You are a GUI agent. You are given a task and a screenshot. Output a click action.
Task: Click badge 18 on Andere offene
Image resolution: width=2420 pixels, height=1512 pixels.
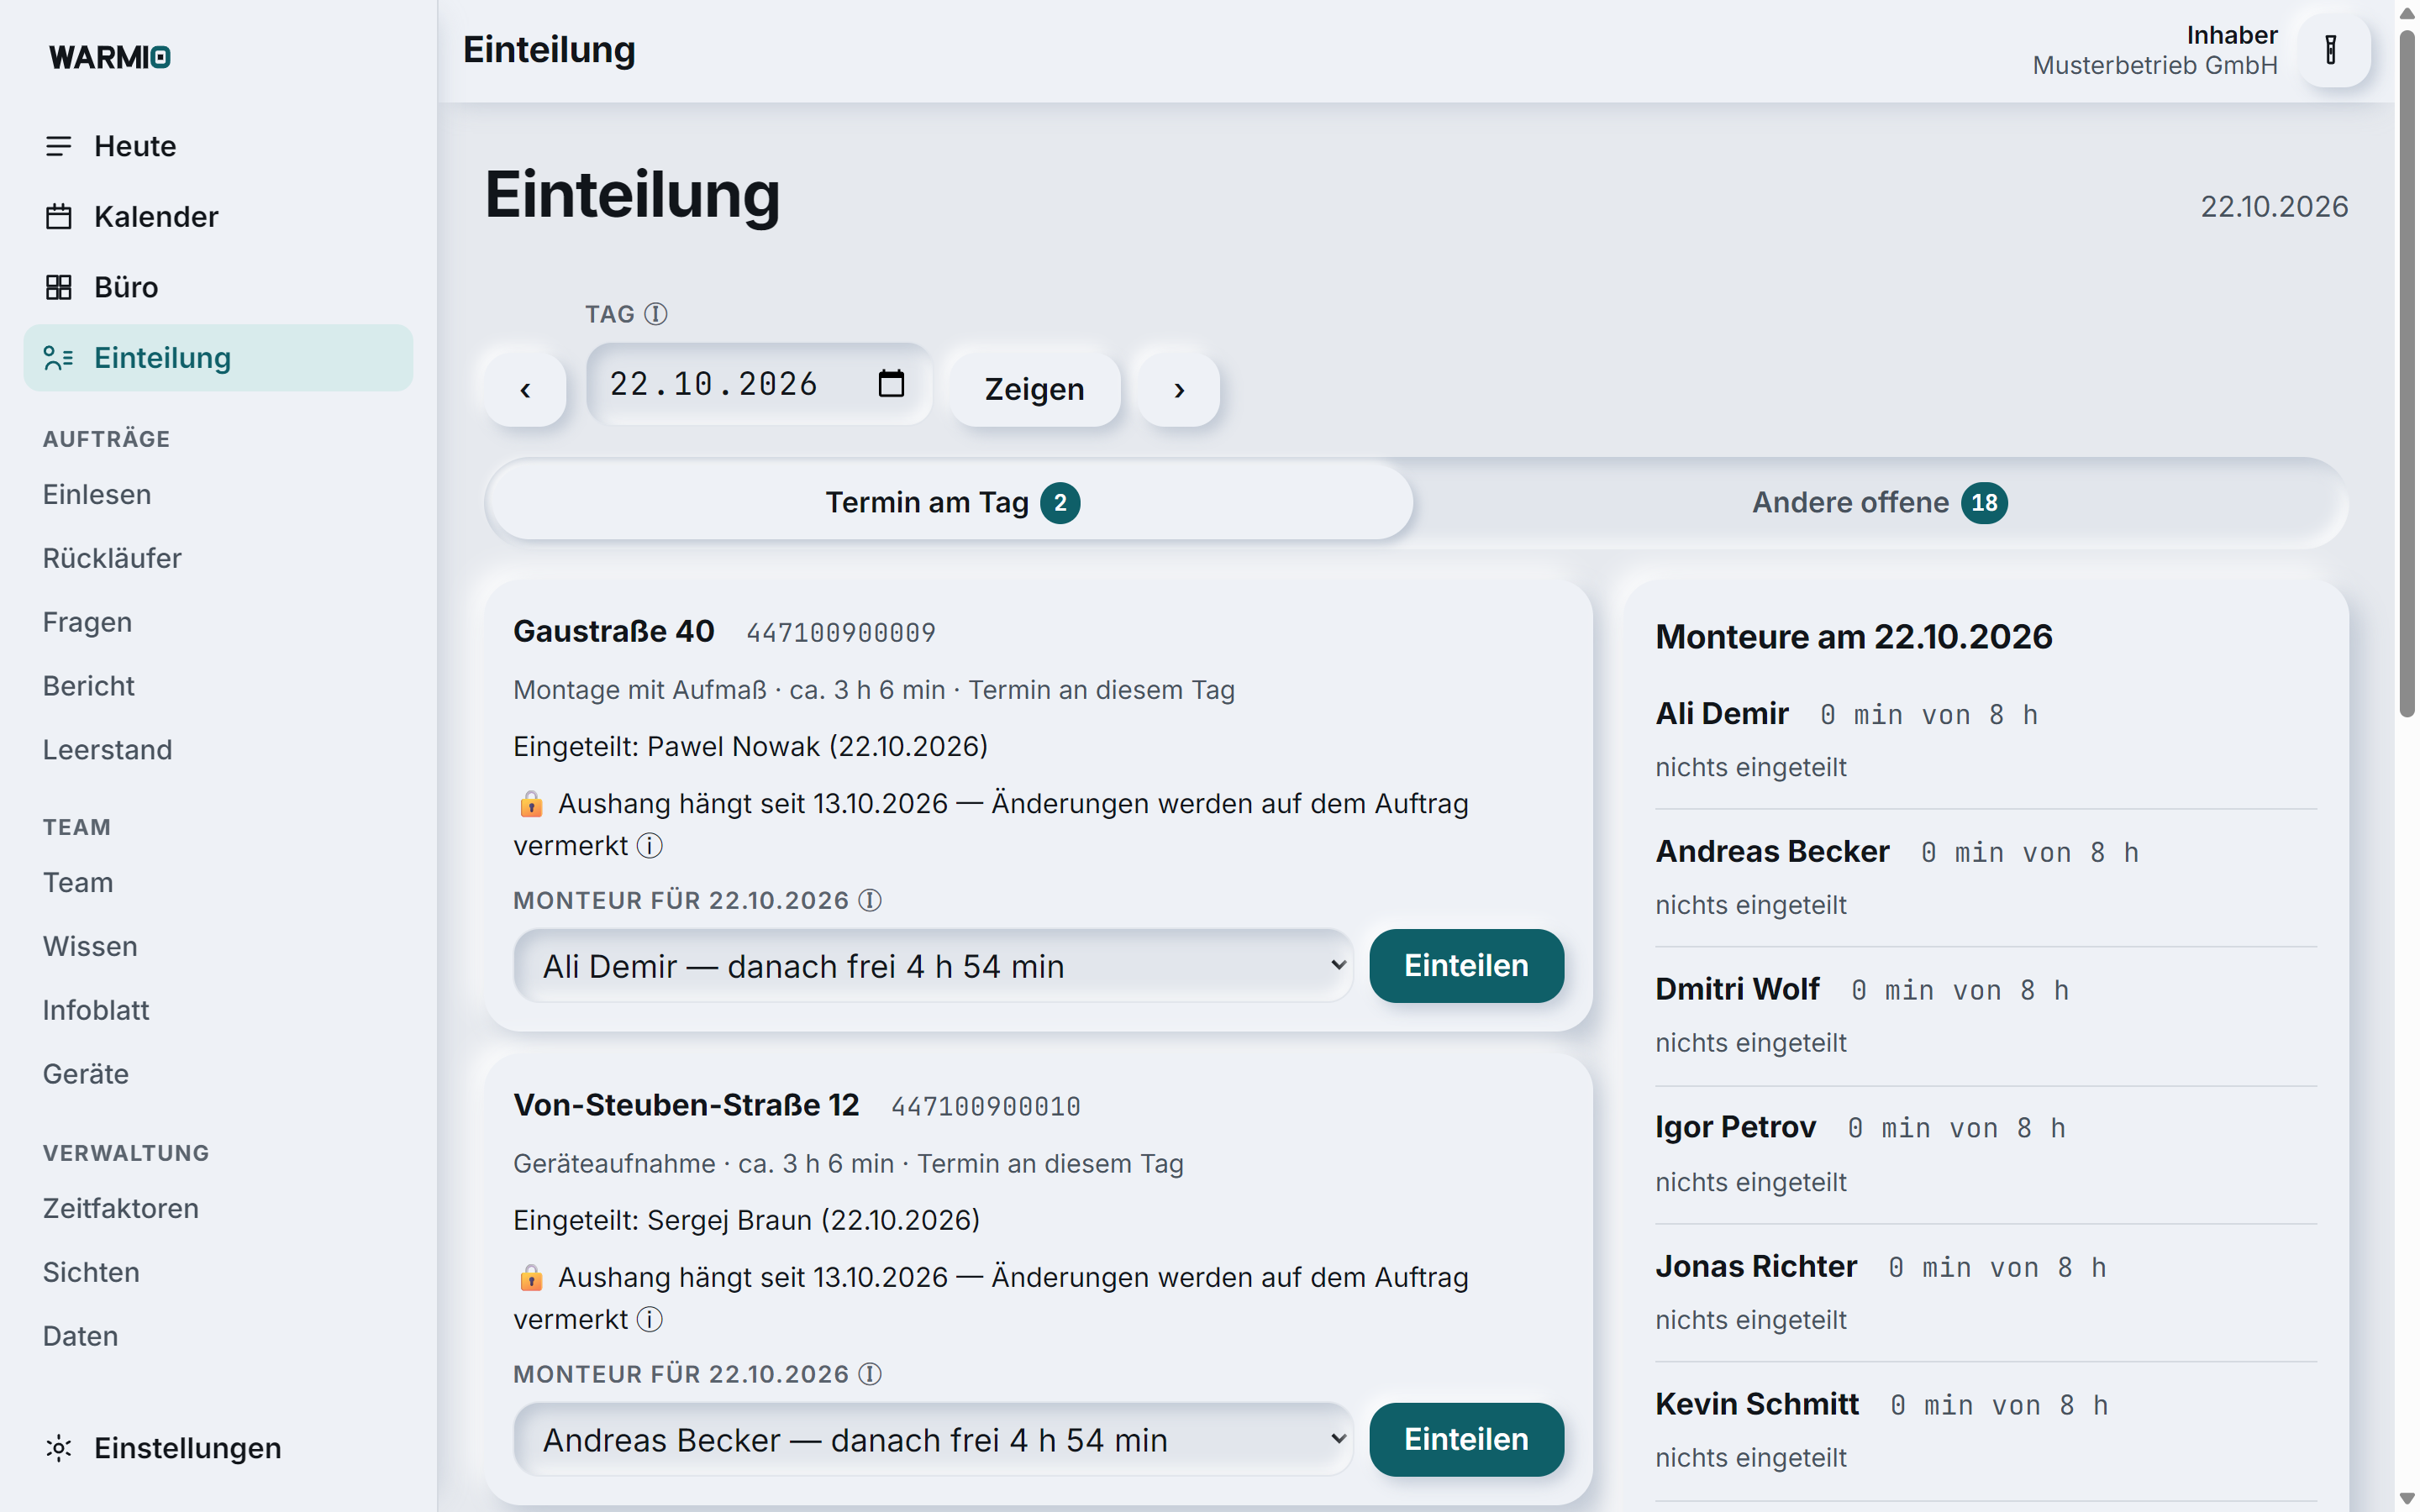[1983, 502]
